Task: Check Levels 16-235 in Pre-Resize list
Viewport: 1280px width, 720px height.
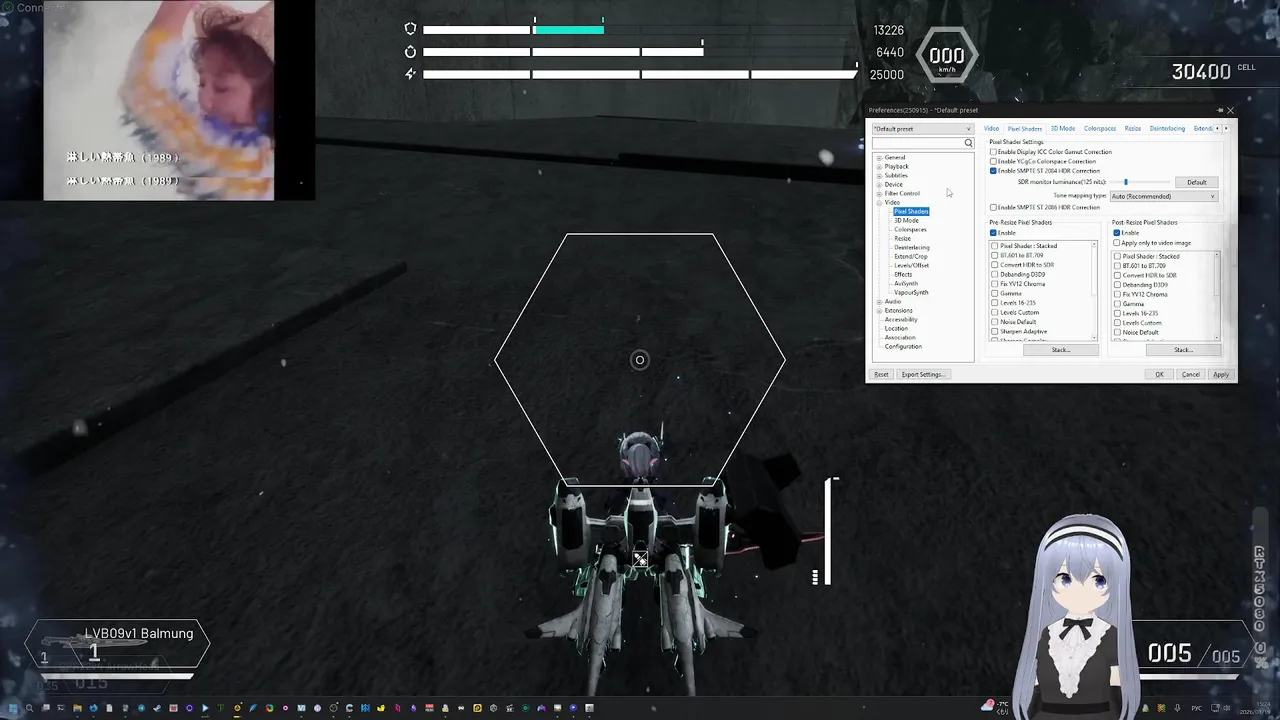Action: [995, 303]
